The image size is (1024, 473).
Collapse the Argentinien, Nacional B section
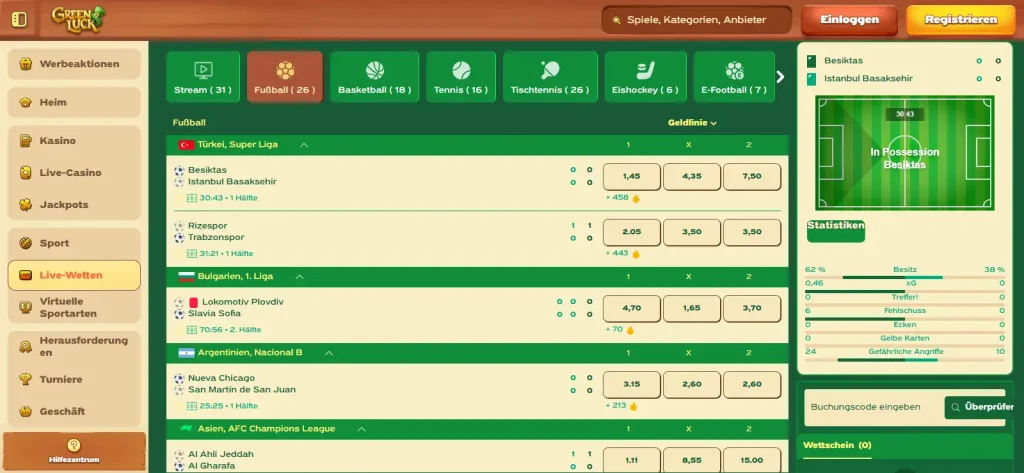point(329,353)
